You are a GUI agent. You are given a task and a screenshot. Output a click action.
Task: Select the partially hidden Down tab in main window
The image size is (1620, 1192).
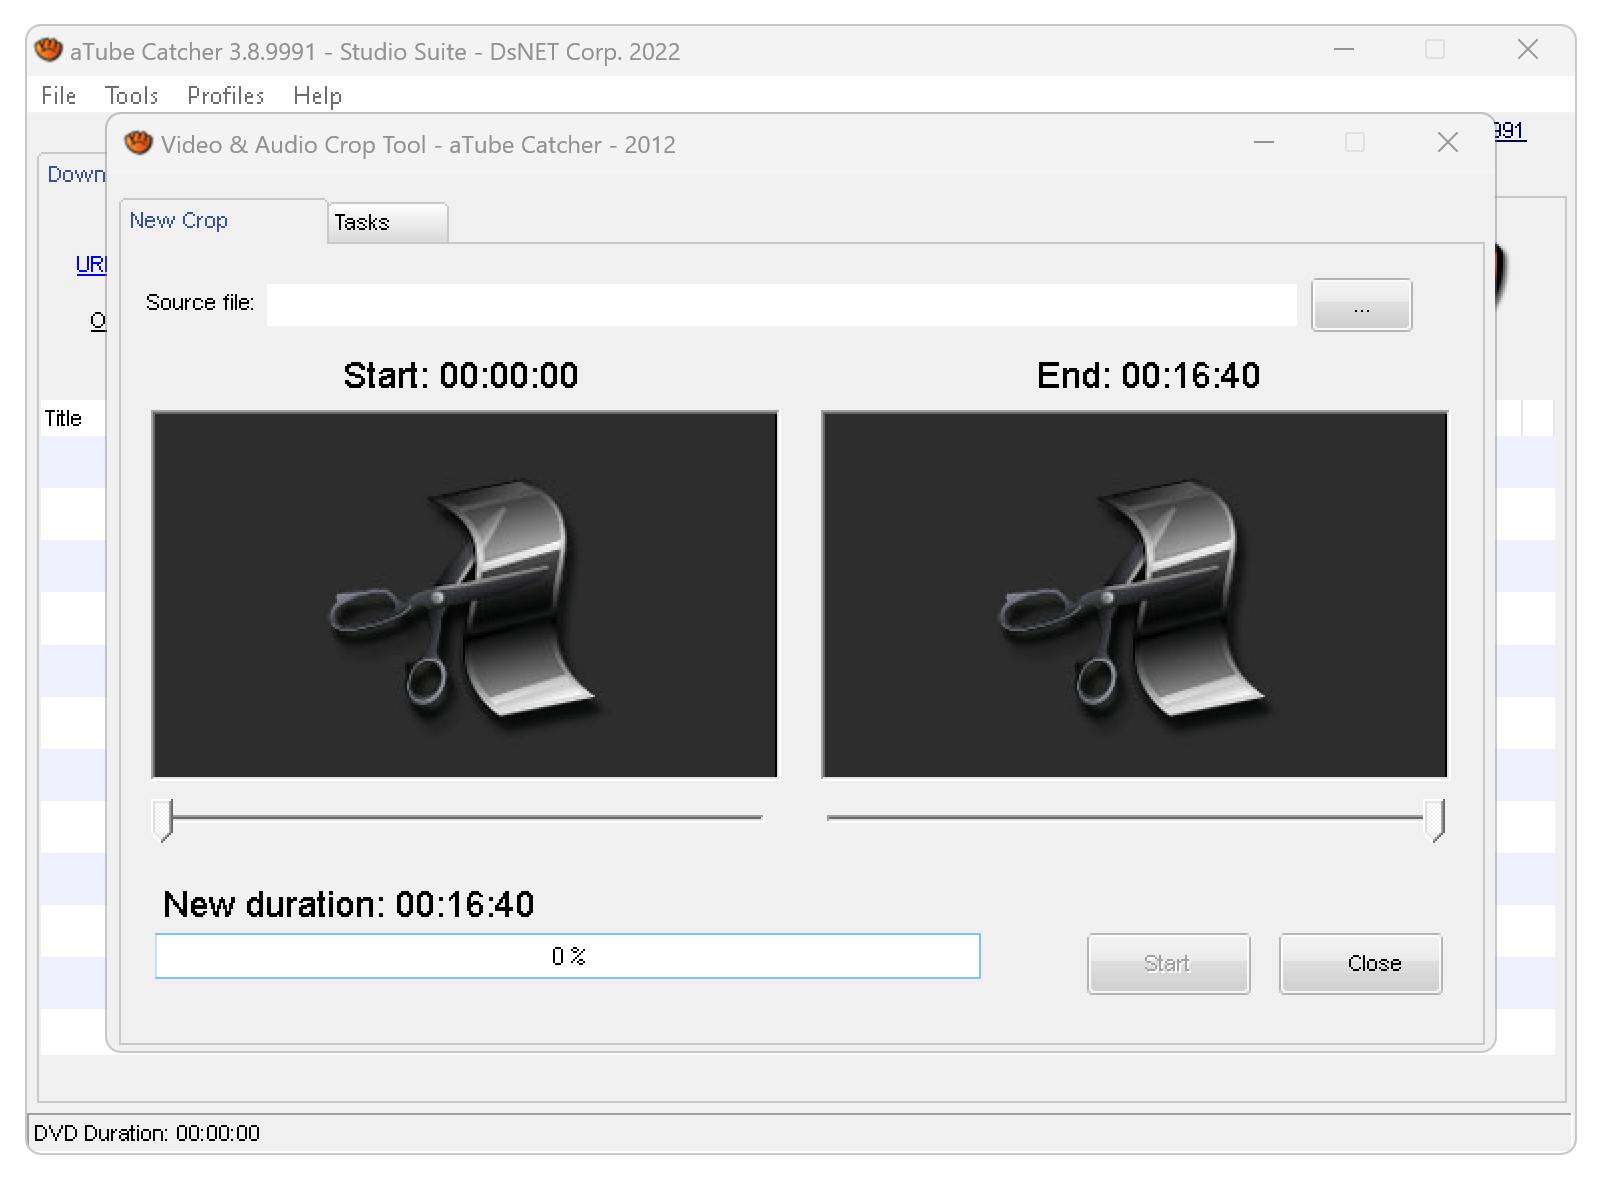pos(76,175)
